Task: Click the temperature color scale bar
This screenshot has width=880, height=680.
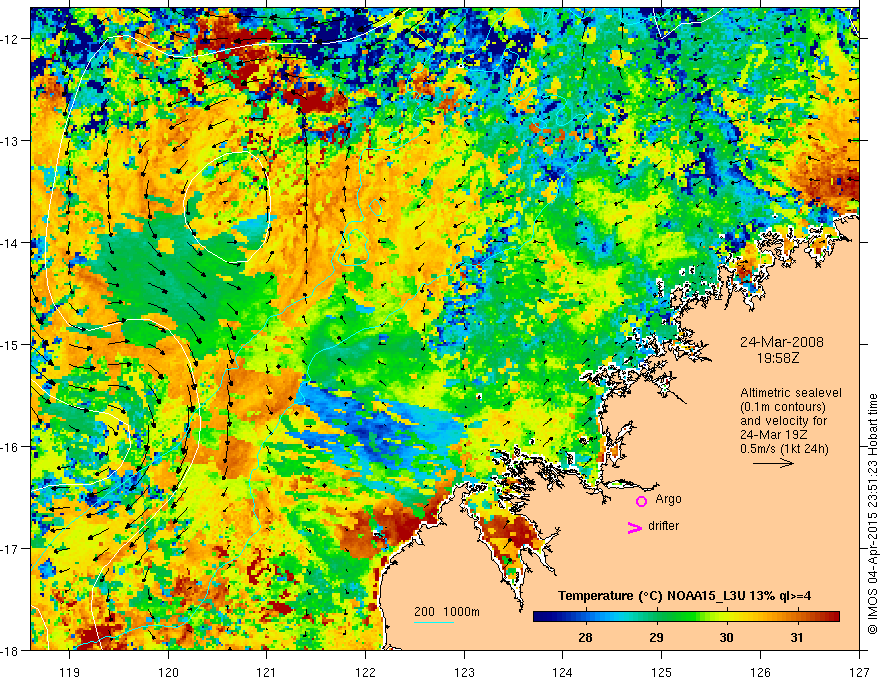Action: pyautogui.click(x=686, y=617)
